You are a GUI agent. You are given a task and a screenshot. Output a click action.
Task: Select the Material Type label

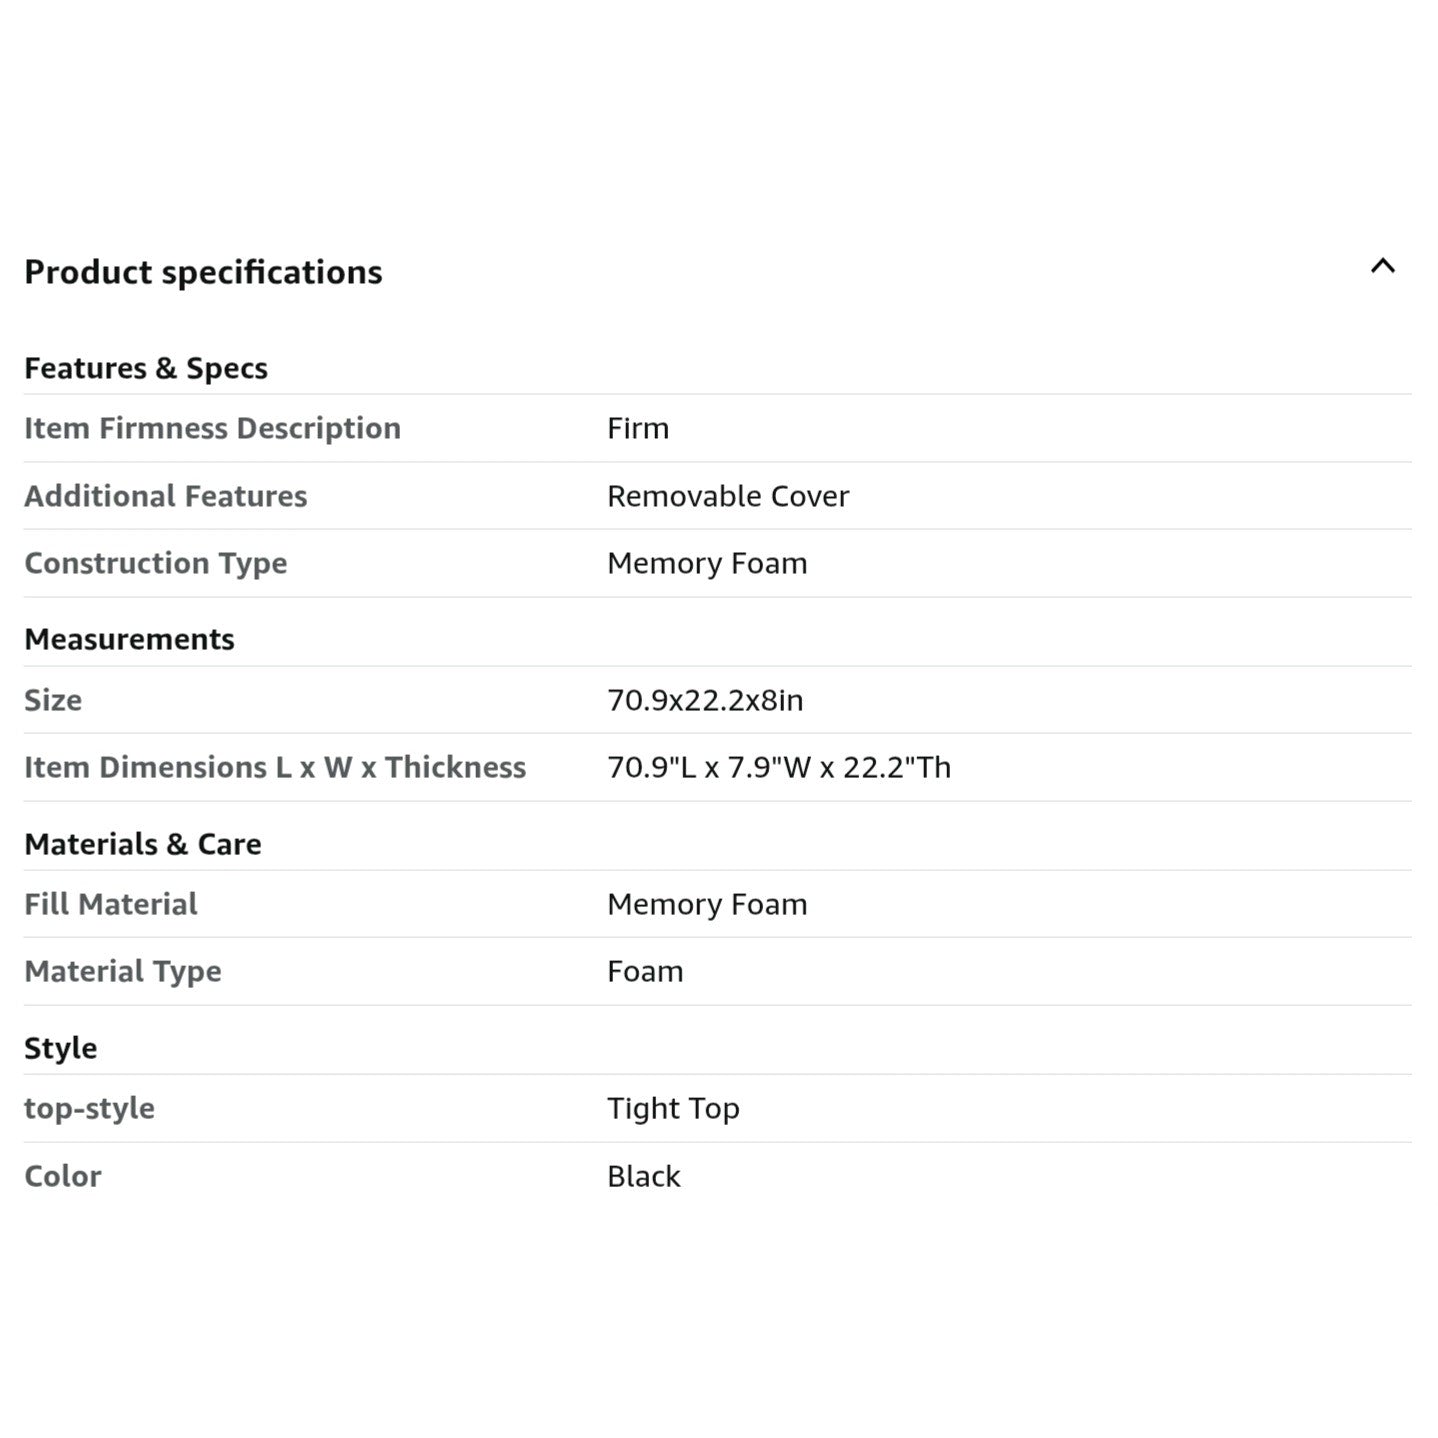point(123,971)
